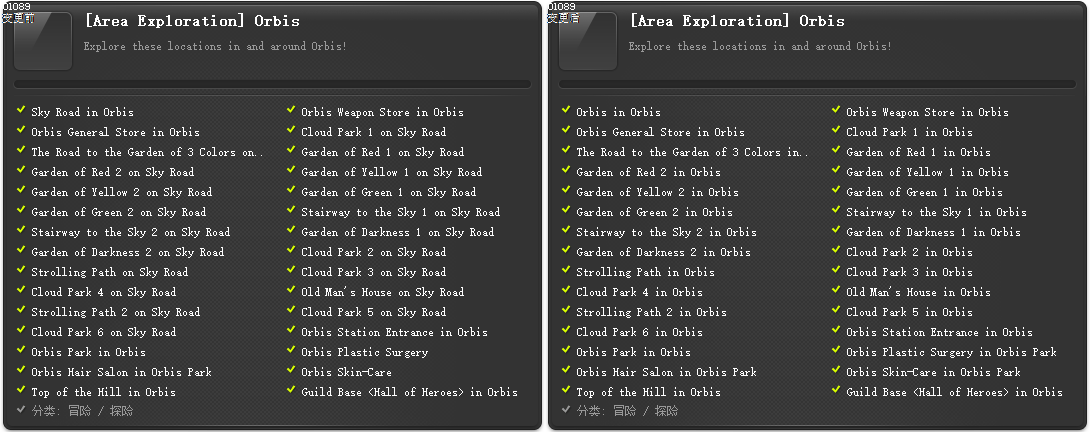The height and width of the screenshot is (432, 1090).
Task: Open the Cloud Park 5 in Orbis entry
Action: tap(908, 312)
